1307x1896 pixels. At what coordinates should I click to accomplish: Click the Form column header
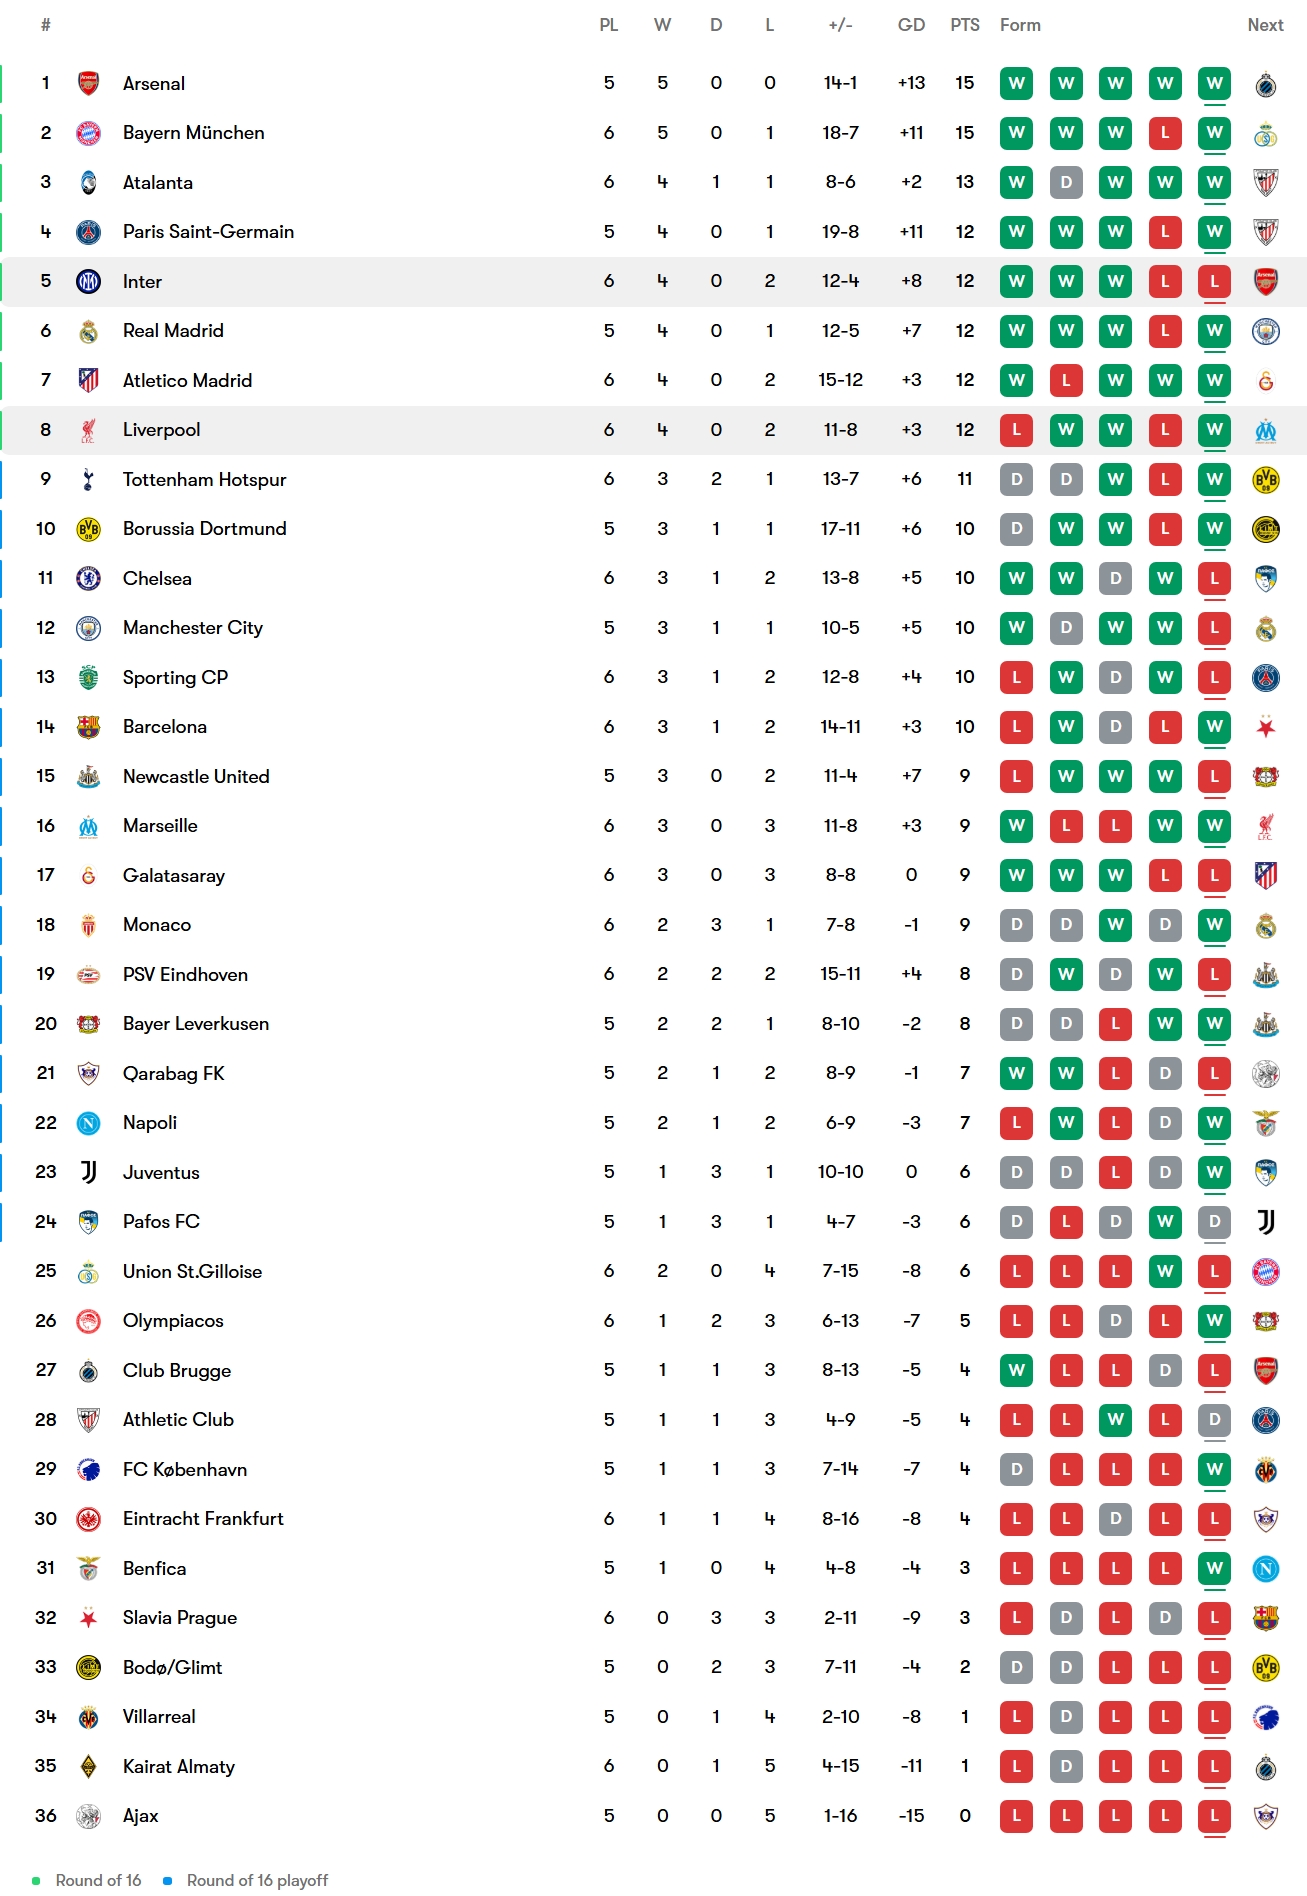pyautogui.click(x=1020, y=25)
